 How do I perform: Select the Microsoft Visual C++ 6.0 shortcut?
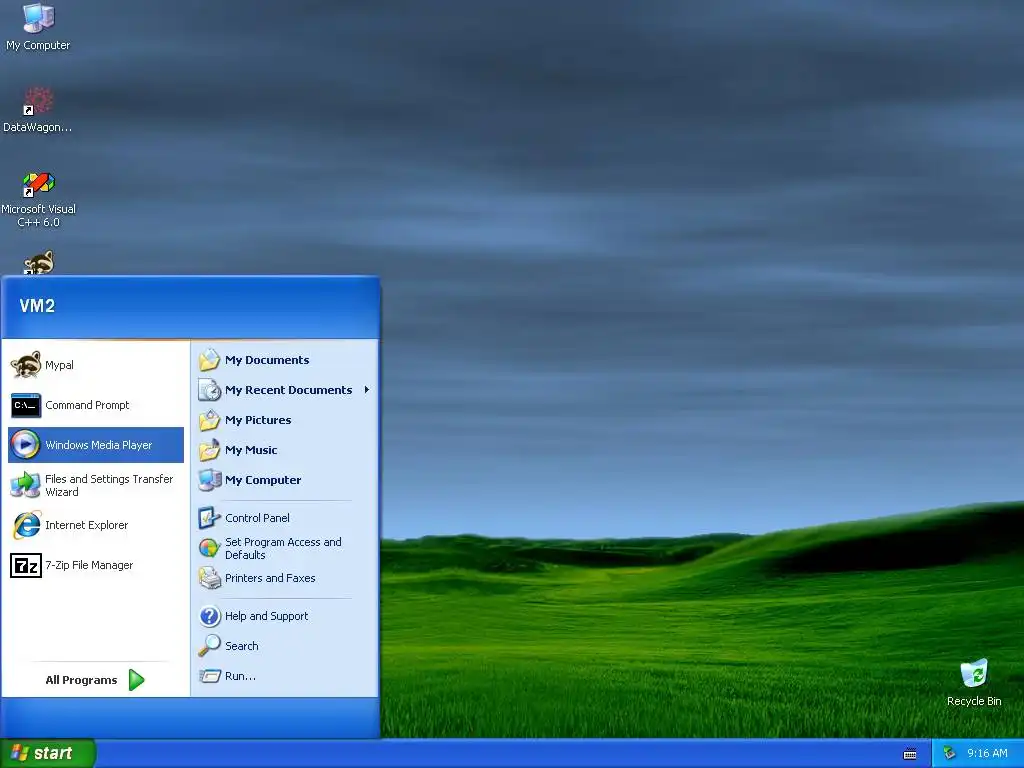coord(38,199)
